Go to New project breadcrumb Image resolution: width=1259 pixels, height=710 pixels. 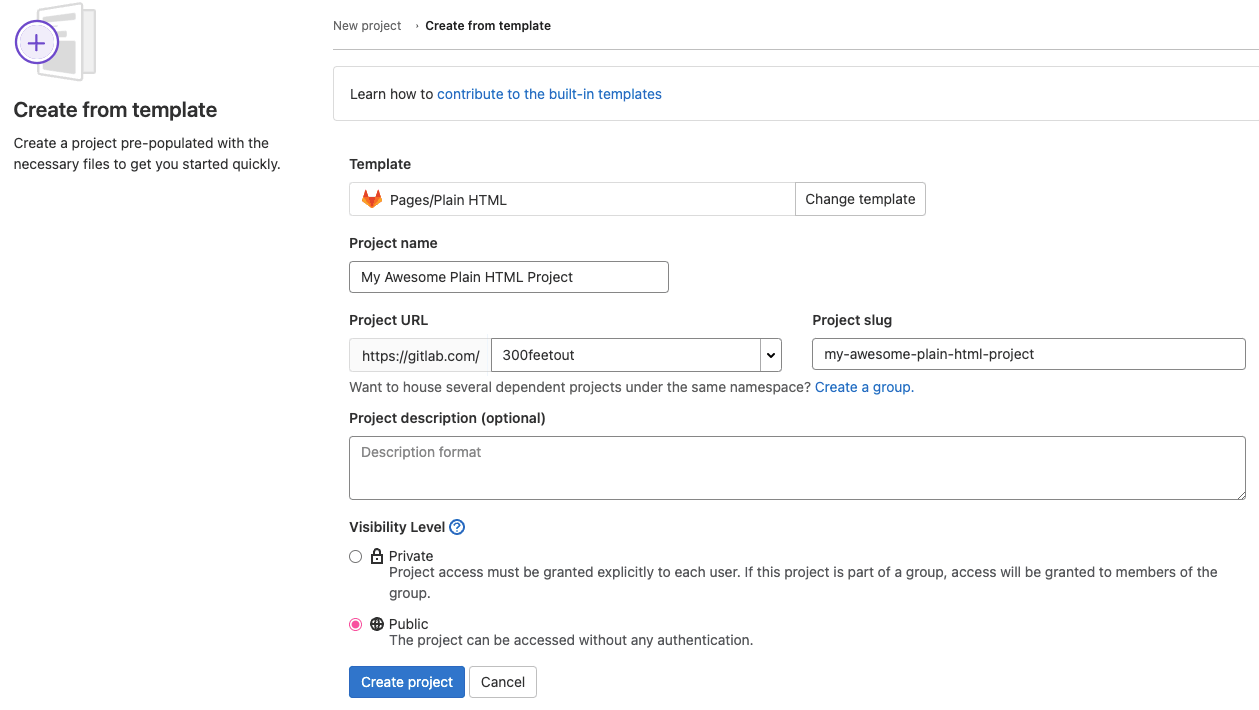(367, 26)
